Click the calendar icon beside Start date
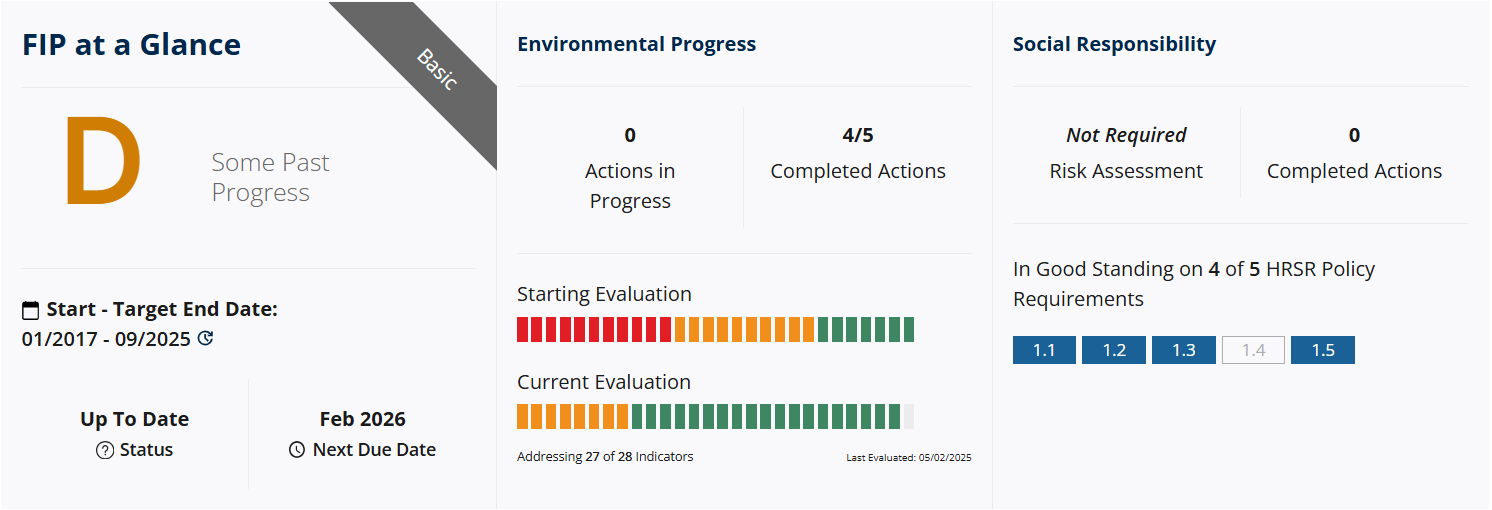The width and height of the screenshot is (1492, 510). click(31, 310)
